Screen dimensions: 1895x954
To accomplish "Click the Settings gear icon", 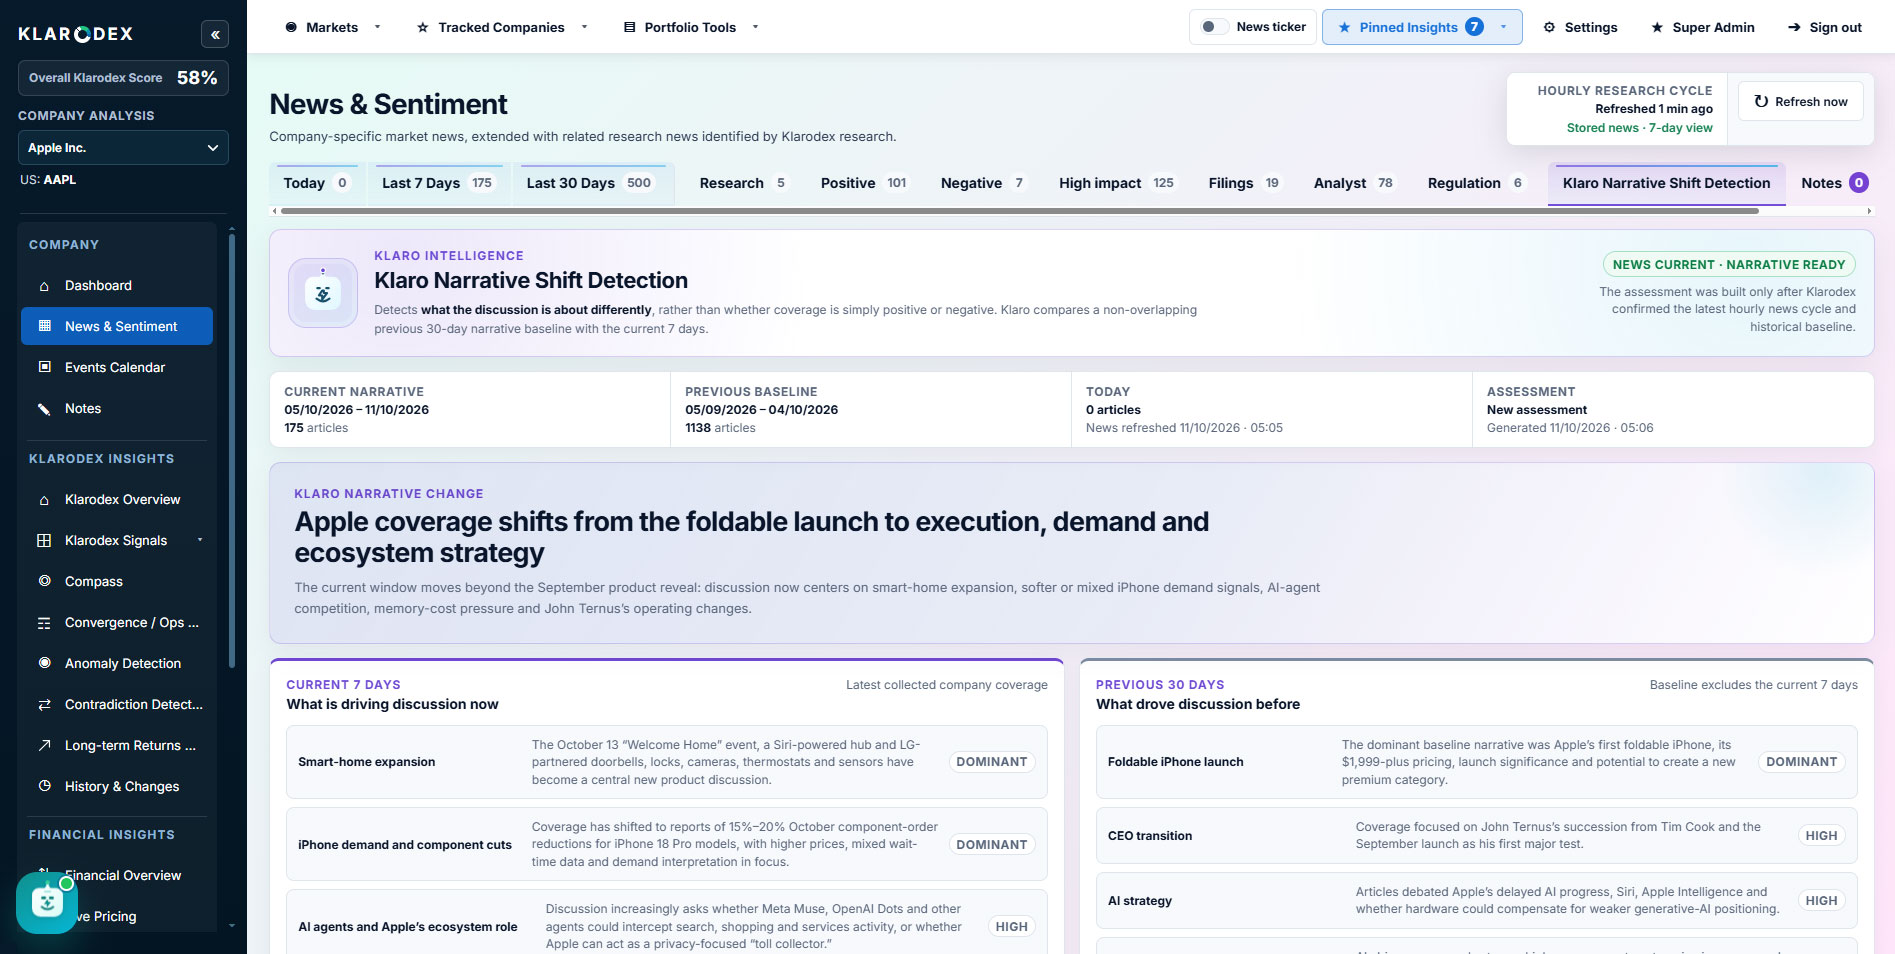I will [1549, 27].
